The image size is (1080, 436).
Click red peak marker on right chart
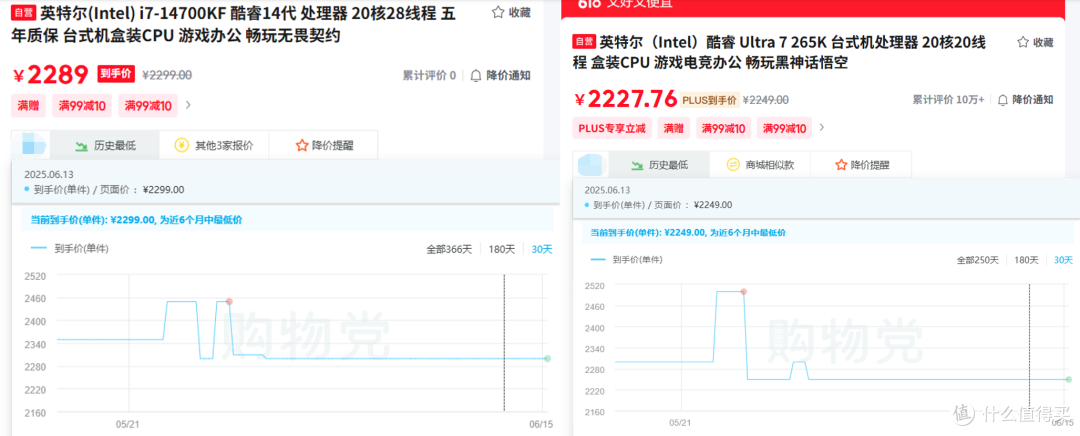(x=744, y=292)
